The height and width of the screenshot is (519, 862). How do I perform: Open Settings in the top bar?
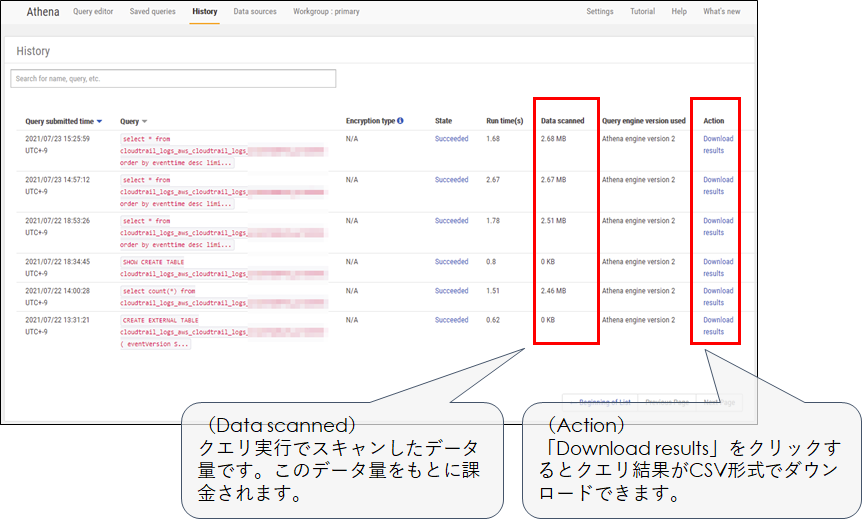(x=600, y=12)
